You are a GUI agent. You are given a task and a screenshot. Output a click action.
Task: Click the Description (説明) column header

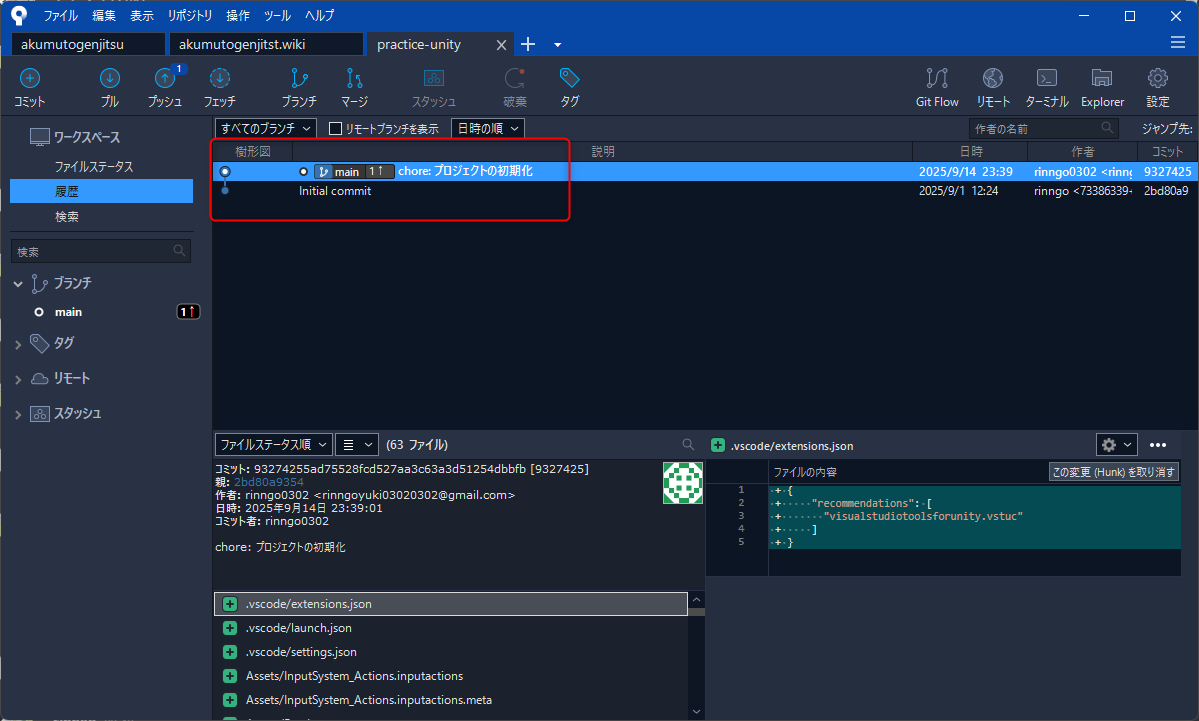point(603,151)
